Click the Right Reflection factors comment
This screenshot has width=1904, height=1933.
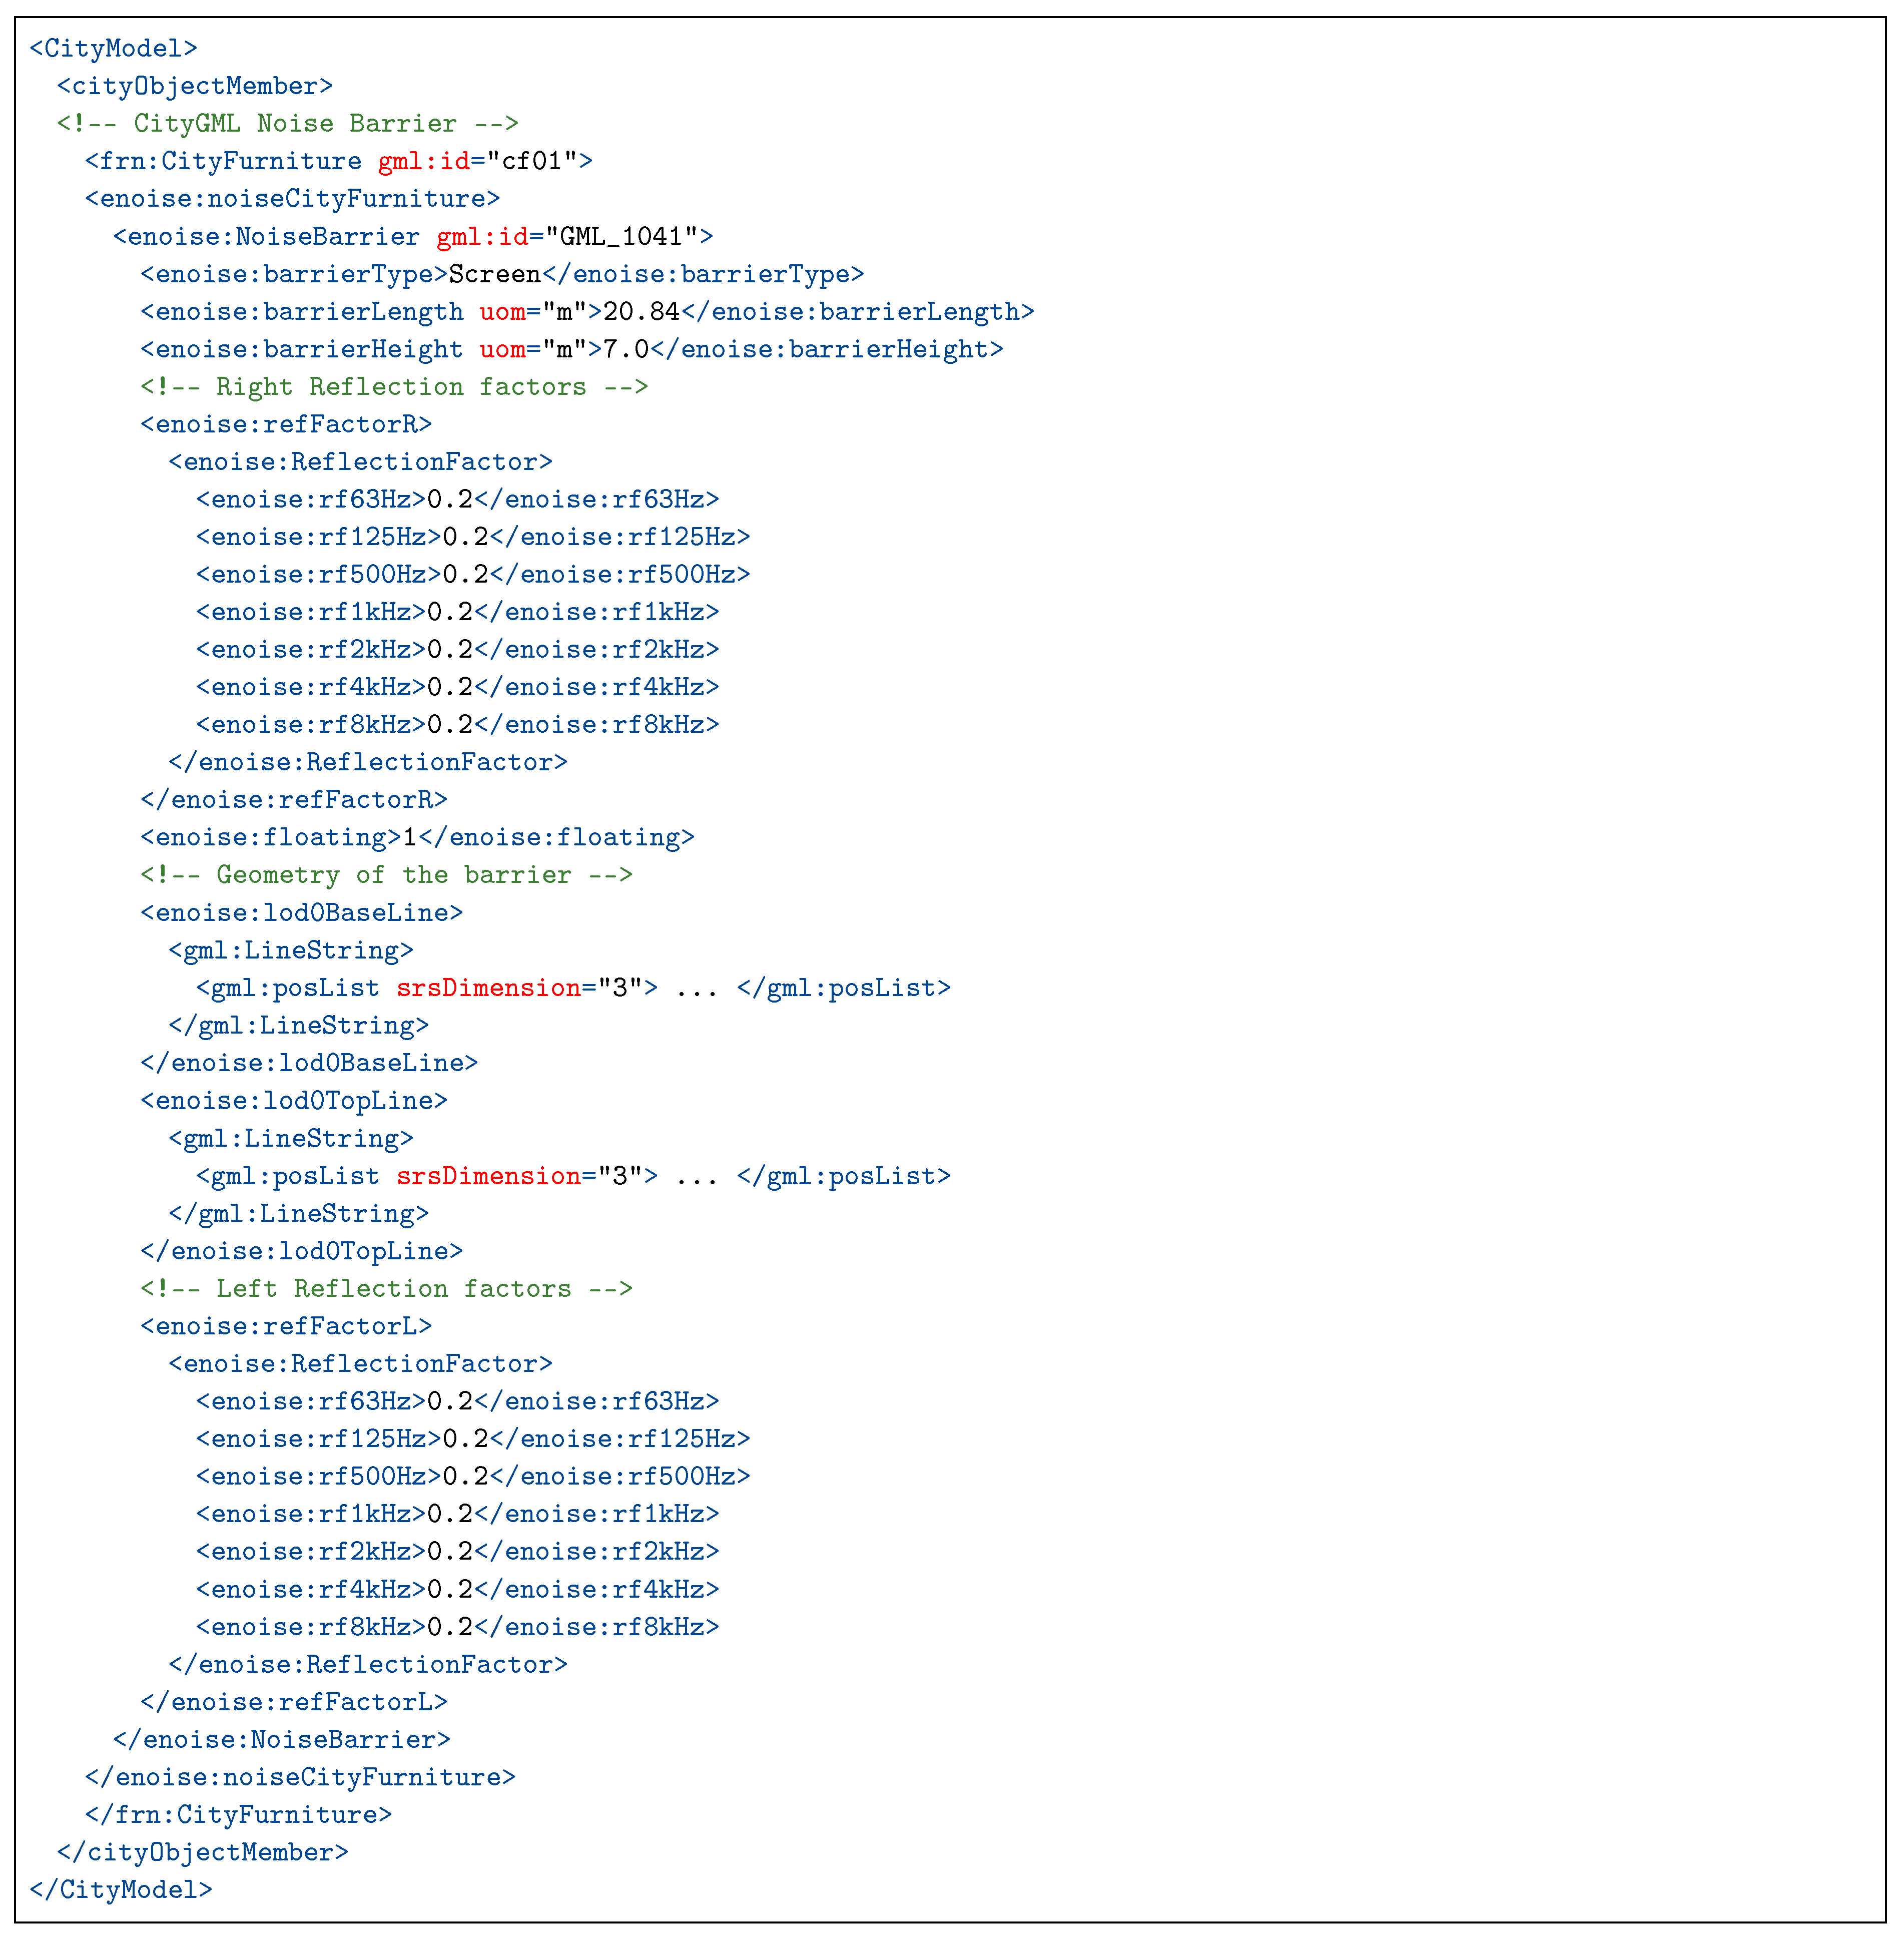[x=394, y=387]
